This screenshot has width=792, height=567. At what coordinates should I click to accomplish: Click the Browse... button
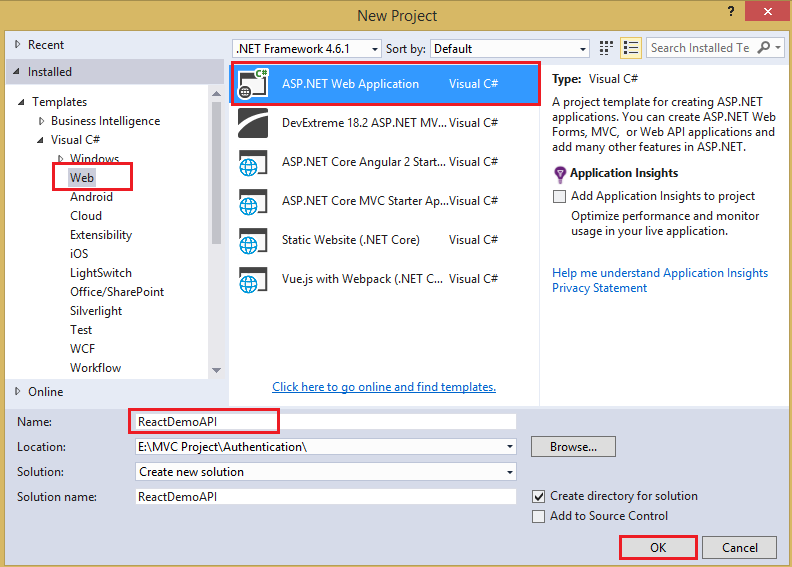pyautogui.click(x=573, y=447)
